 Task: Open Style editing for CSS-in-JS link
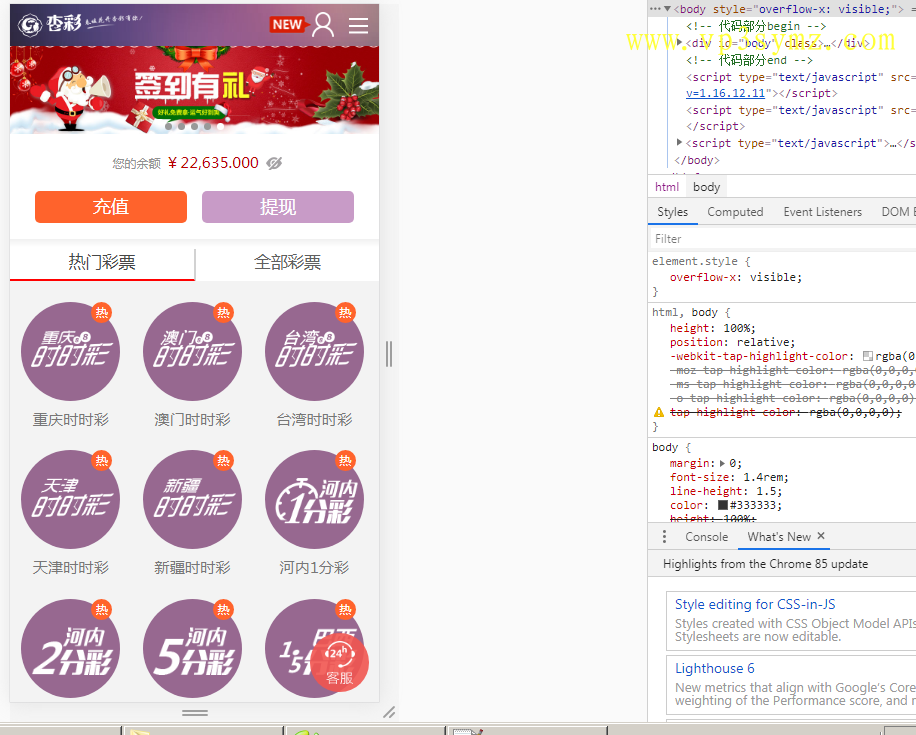[x=755, y=604]
